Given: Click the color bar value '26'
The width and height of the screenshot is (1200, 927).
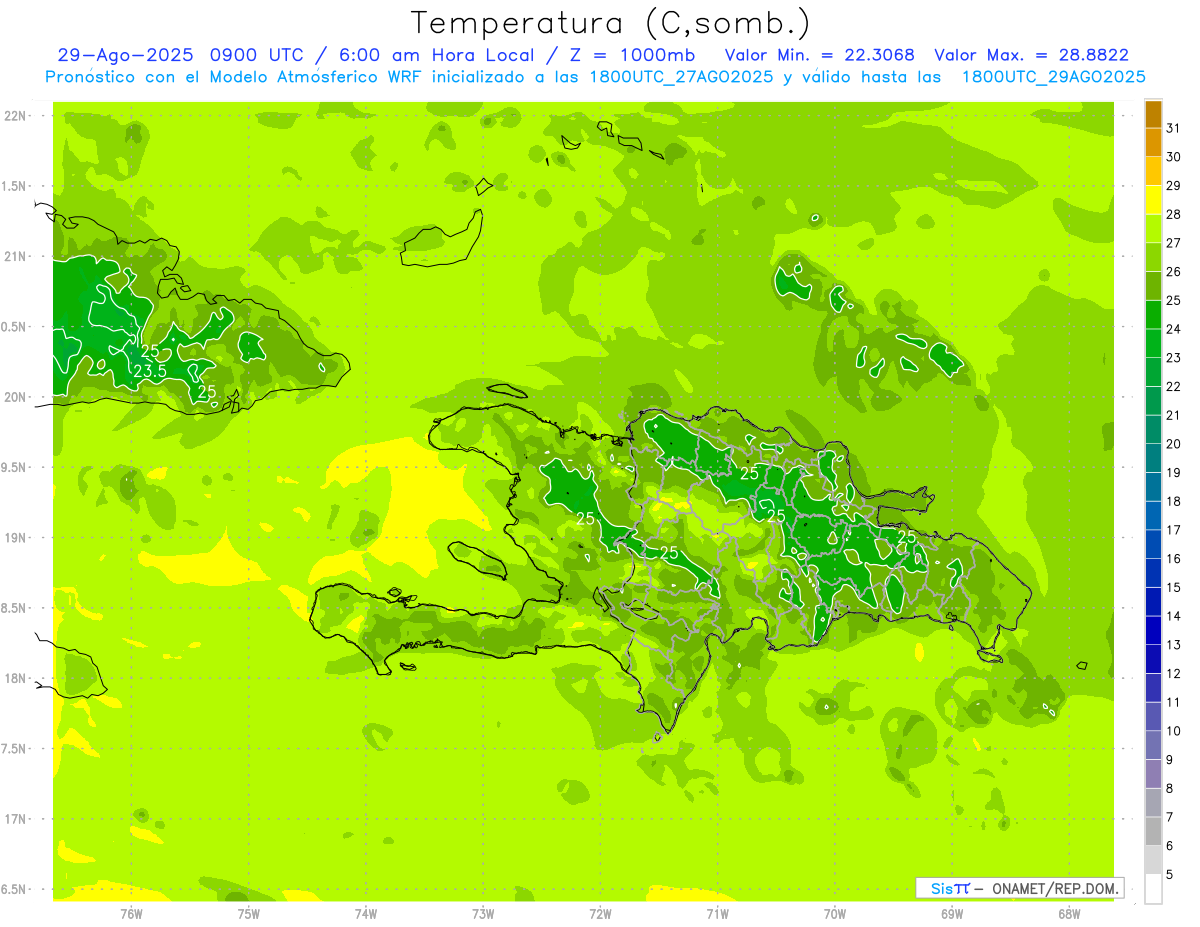Looking at the screenshot, I should [x=1174, y=272].
